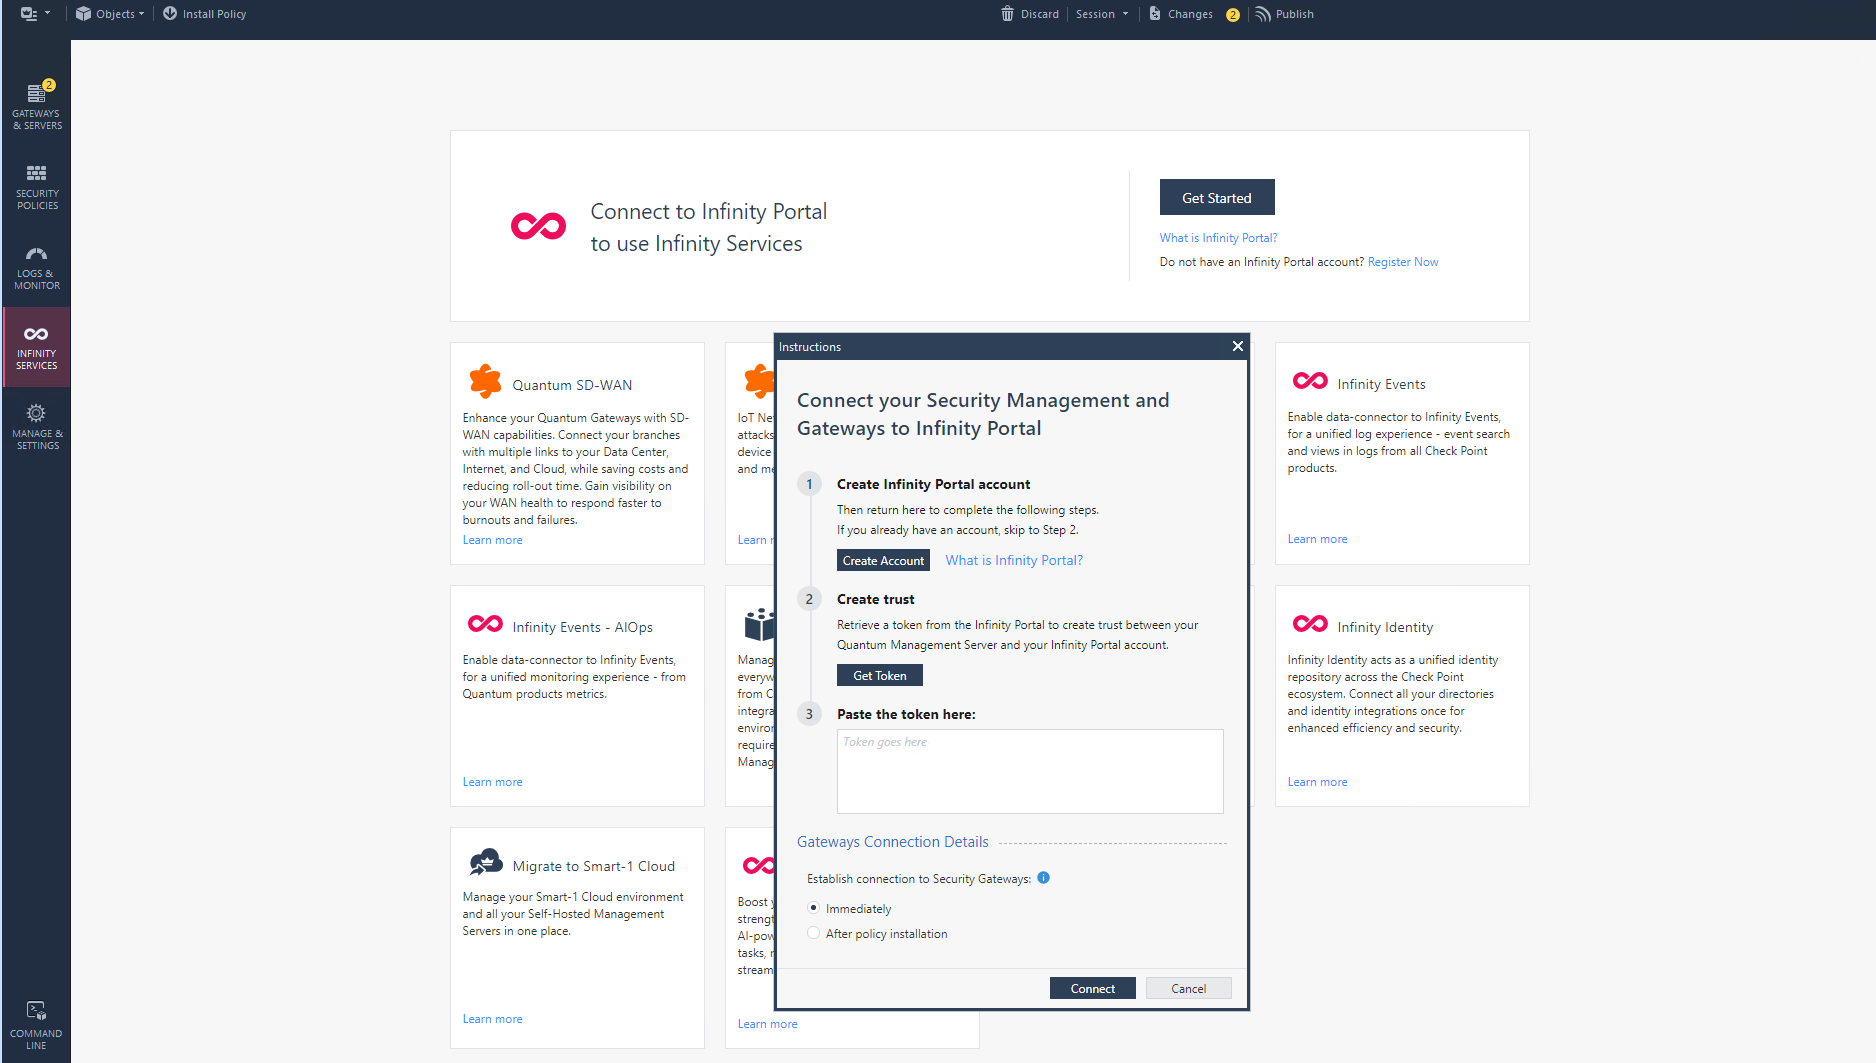Open the Changes item in toolbar

(x=1182, y=14)
